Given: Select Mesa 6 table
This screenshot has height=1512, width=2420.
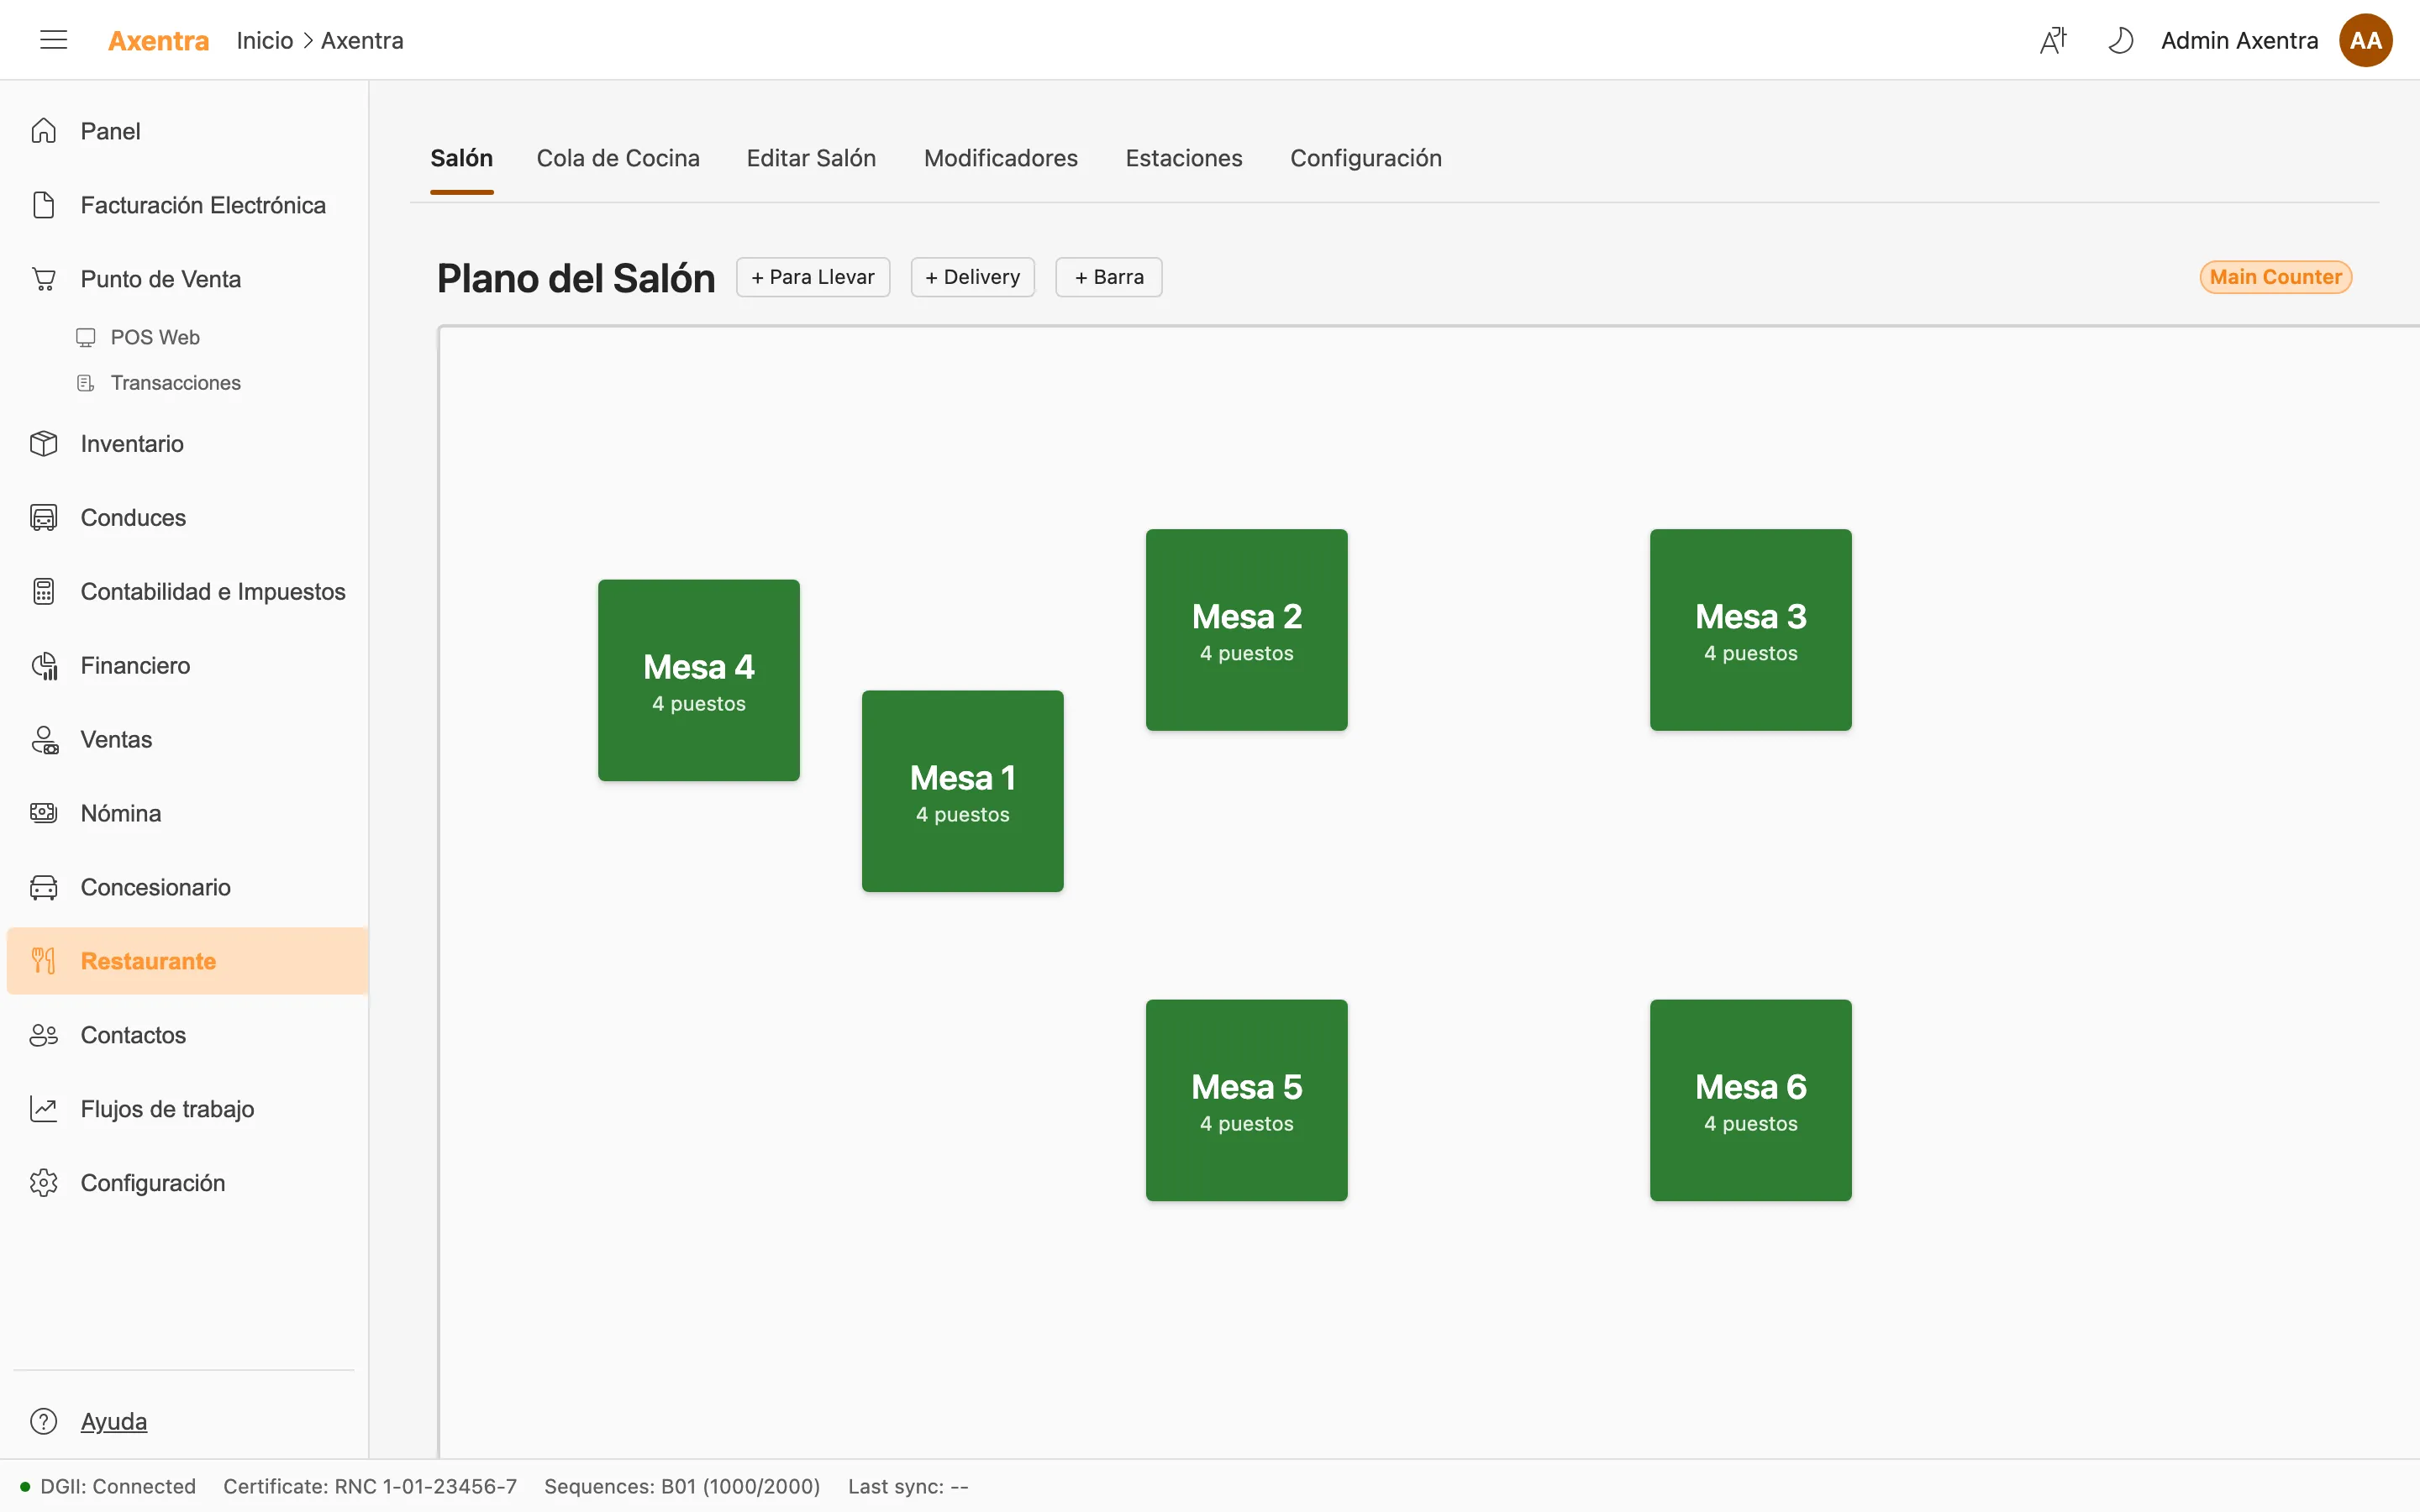Looking at the screenshot, I should [1750, 1100].
